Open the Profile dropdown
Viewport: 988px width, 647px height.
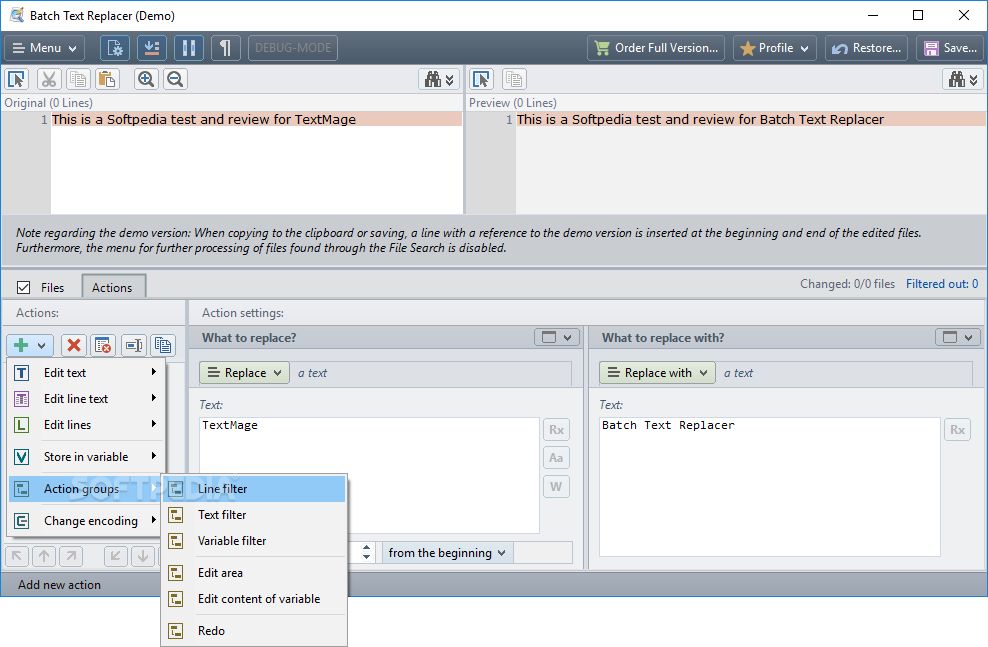click(774, 48)
